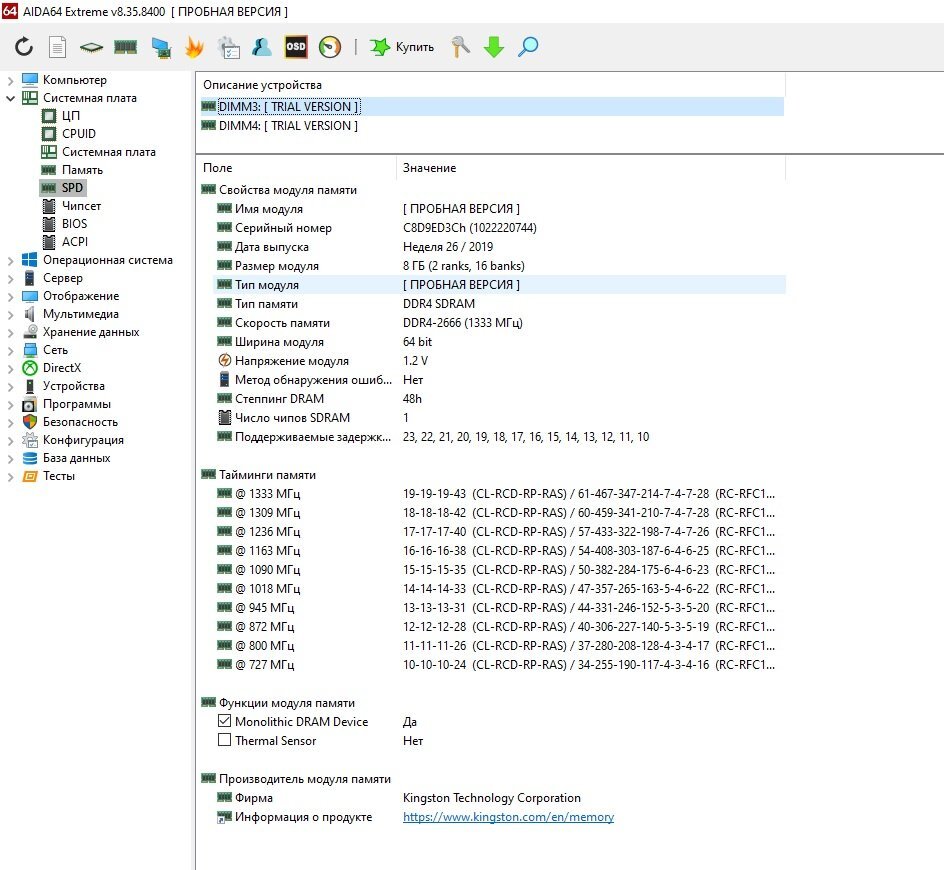The height and width of the screenshot is (870, 944).
Task: Click the network computer toolbar icon
Action: pos(161,47)
